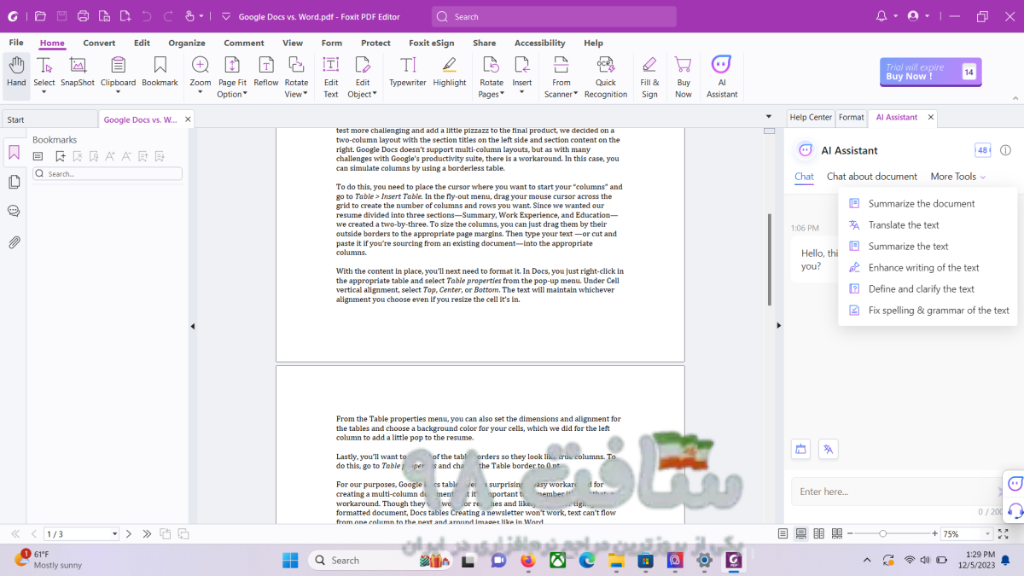1024x576 pixels.
Task: Switch to continuous page view mode
Action: pos(801,534)
